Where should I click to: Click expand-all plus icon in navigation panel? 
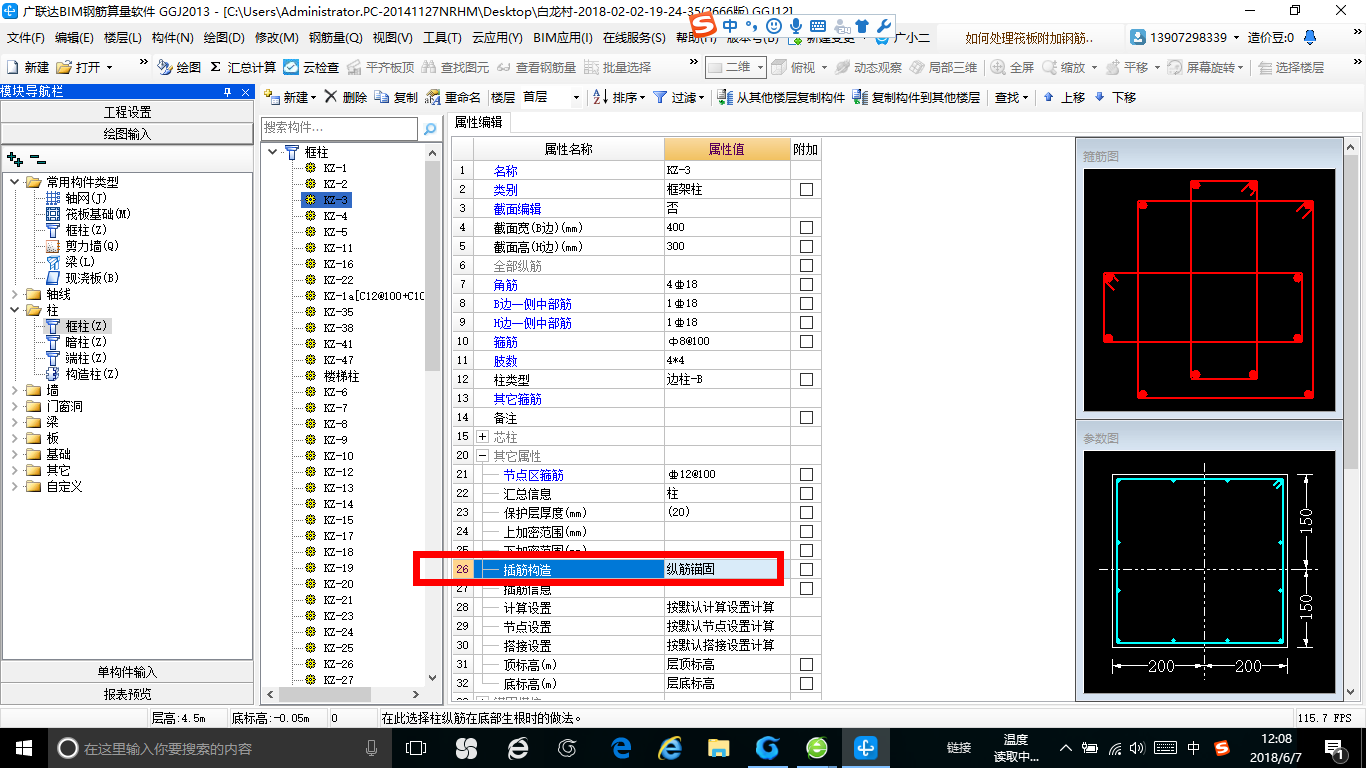[15, 158]
